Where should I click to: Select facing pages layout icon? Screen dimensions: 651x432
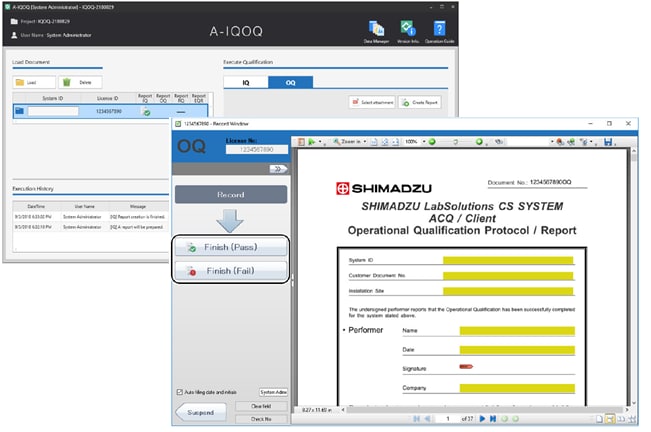click(621, 419)
